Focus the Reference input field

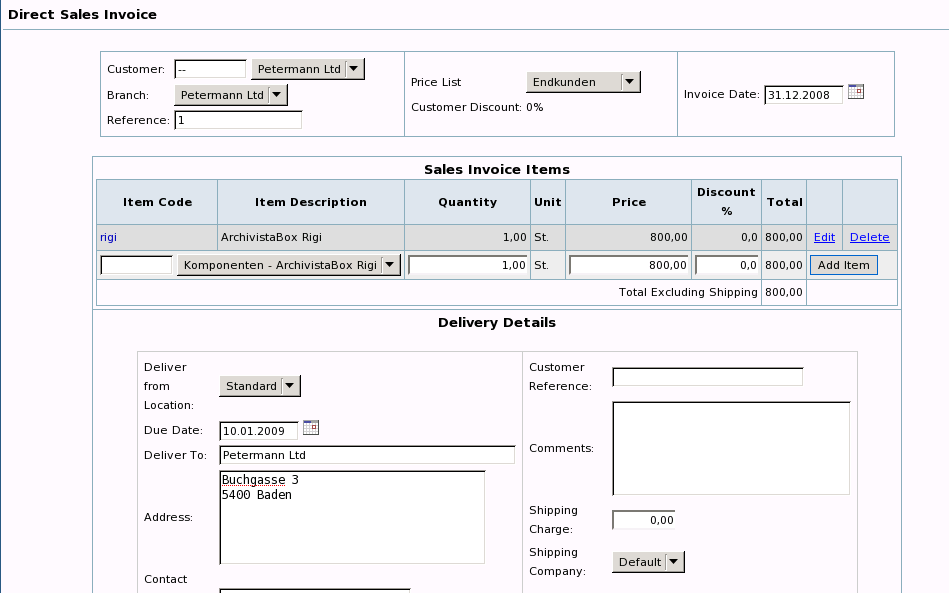(238, 120)
